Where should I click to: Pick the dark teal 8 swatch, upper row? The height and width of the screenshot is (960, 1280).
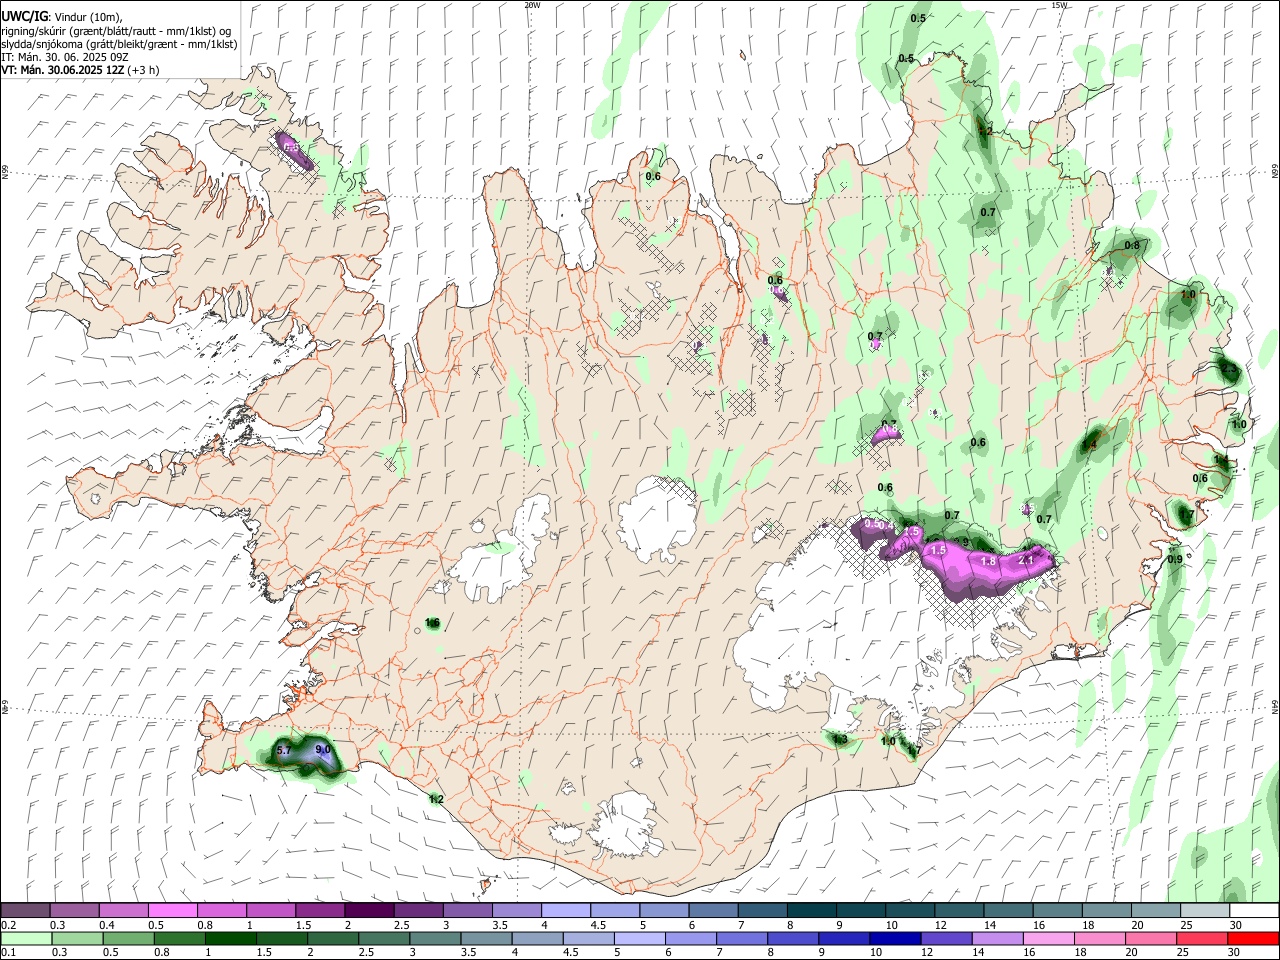[x=811, y=910]
